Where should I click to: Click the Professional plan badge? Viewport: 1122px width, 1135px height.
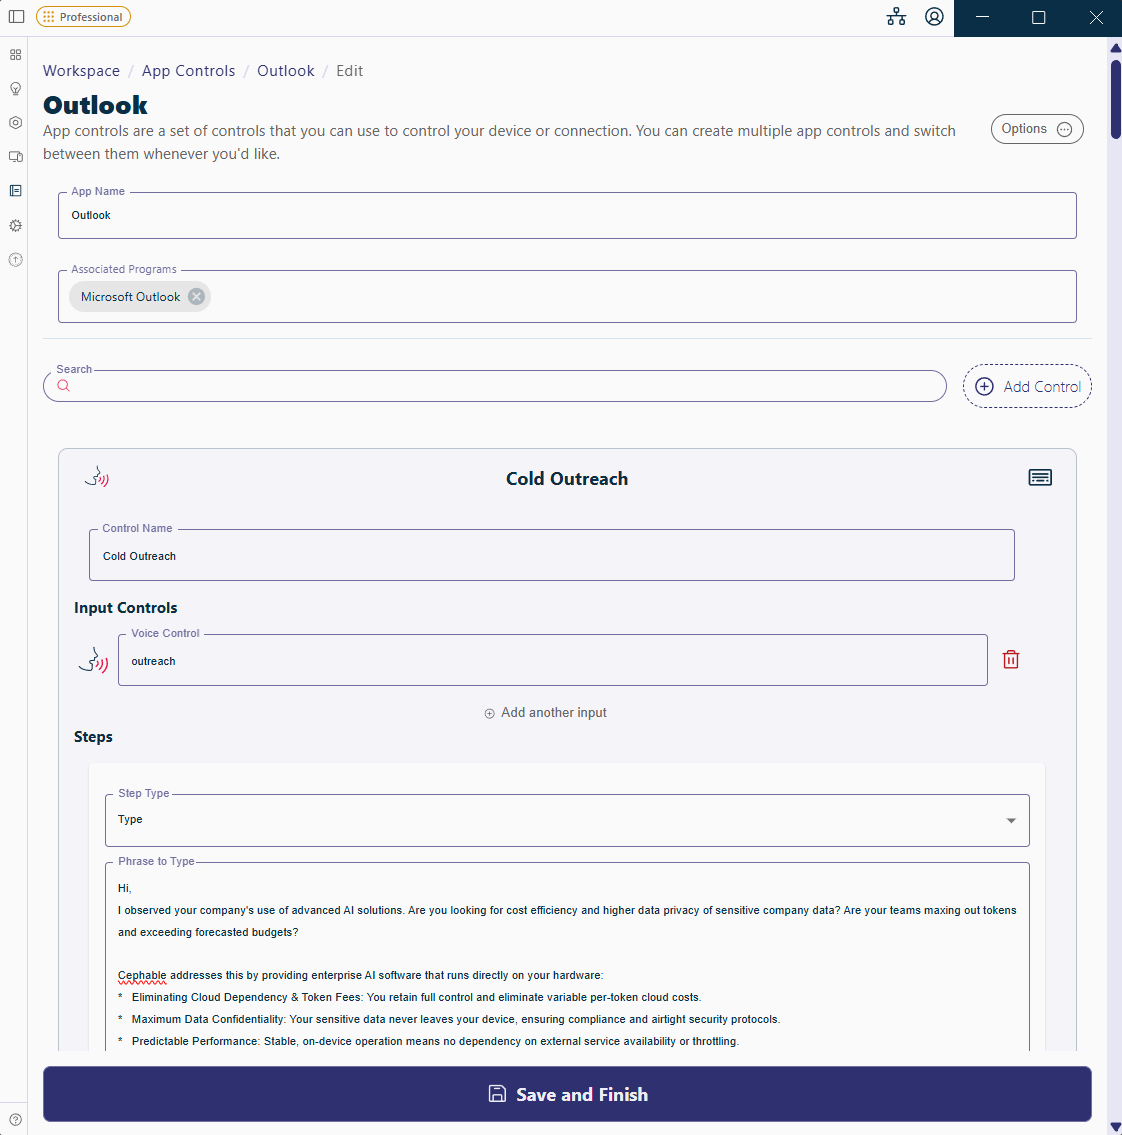tap(83, 17)
